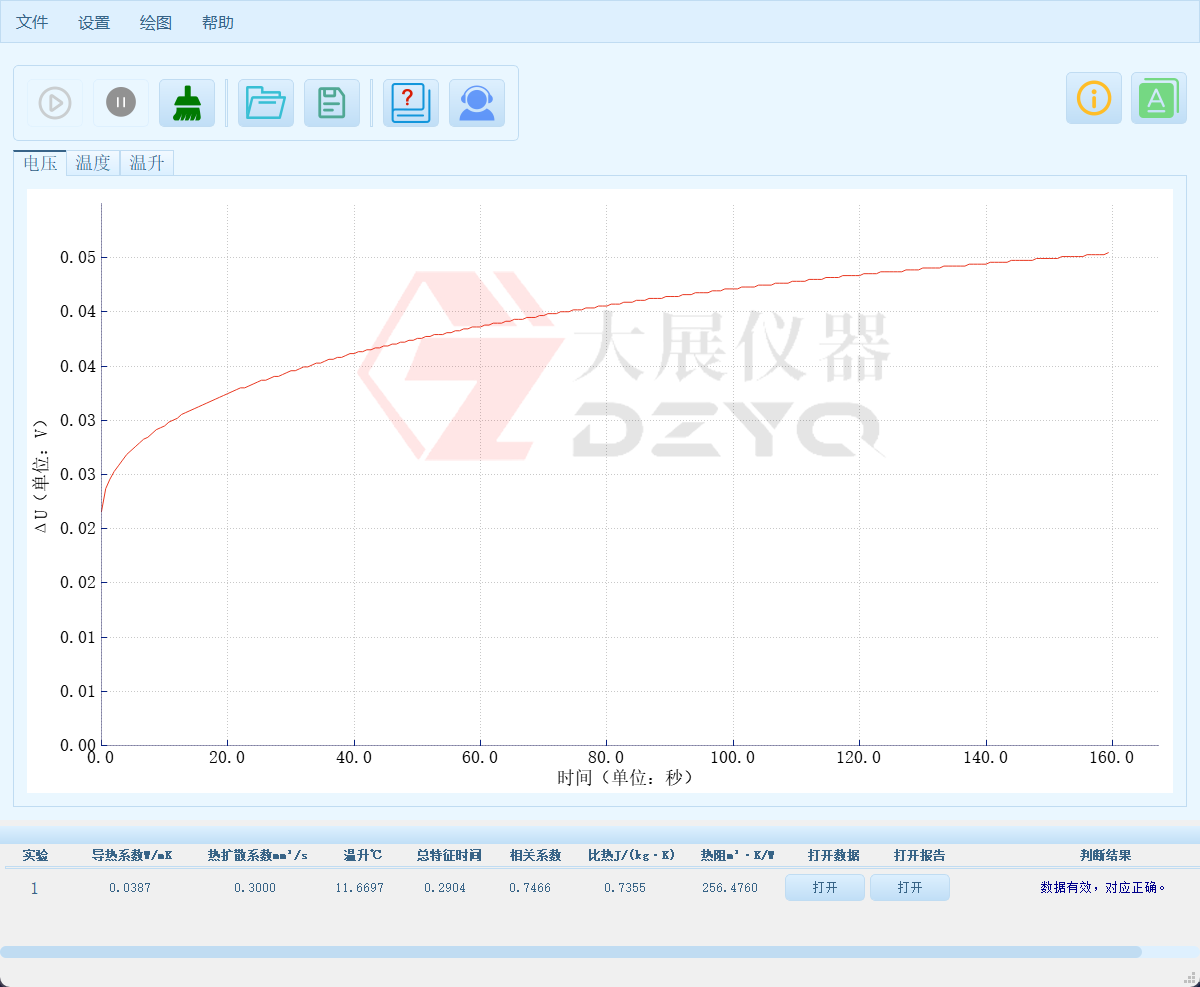The width and height of the screenshot is (1200, 987).
Task: Open the help manual icon with red question mark
Action: pos(410,102)
